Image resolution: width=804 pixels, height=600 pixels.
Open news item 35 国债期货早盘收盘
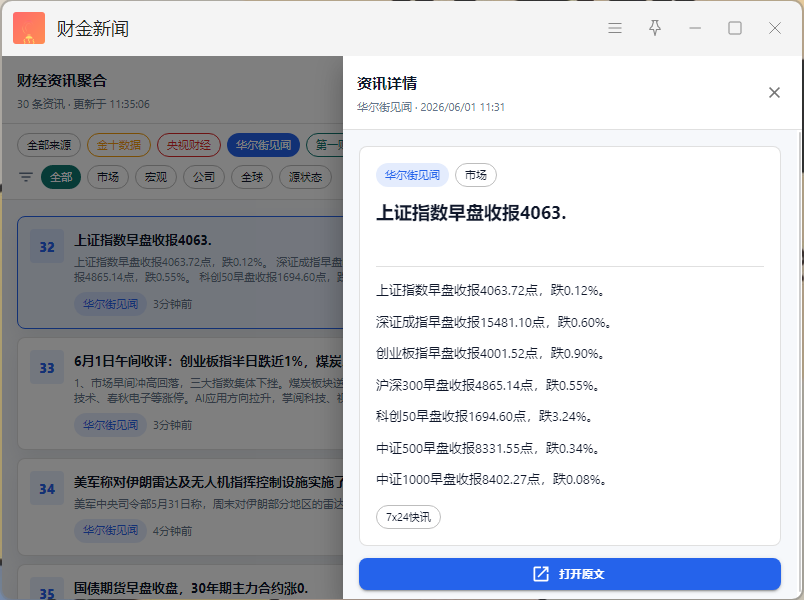tap(180, 583)
